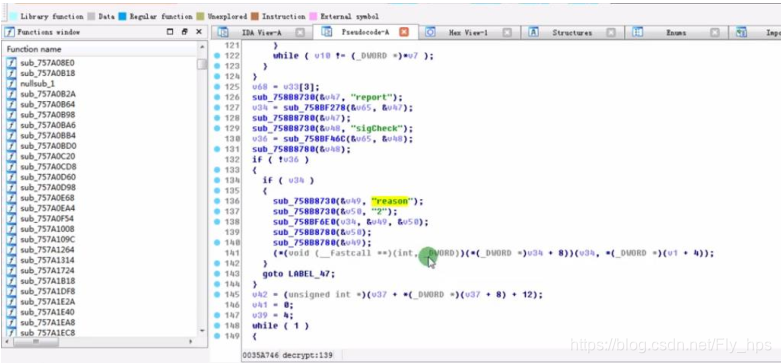Close the Structures tab
Image resolution: width=781 pixels, height=363 pixels.
point(611,32)
